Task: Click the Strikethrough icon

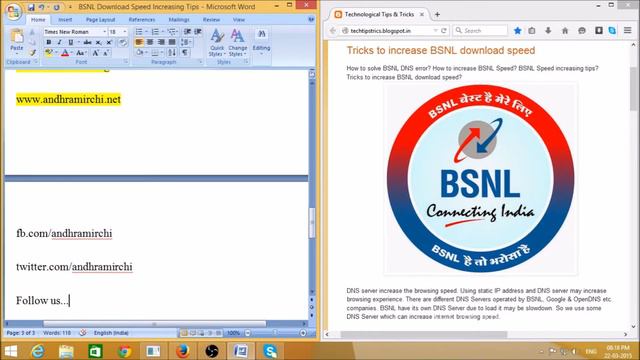Action: click(x=87, y=42)
